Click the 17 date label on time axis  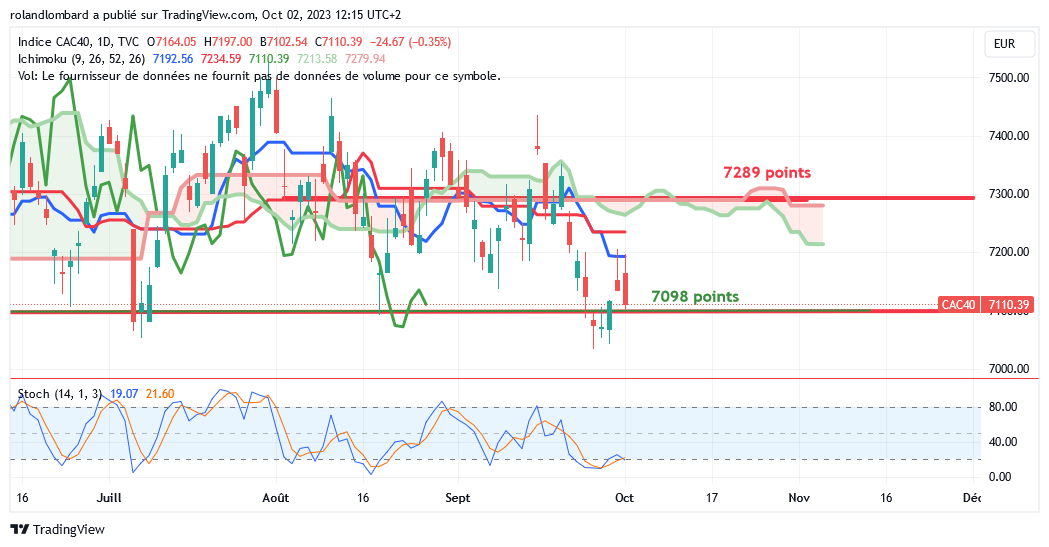pyautogui.click(x=712, y=498)
